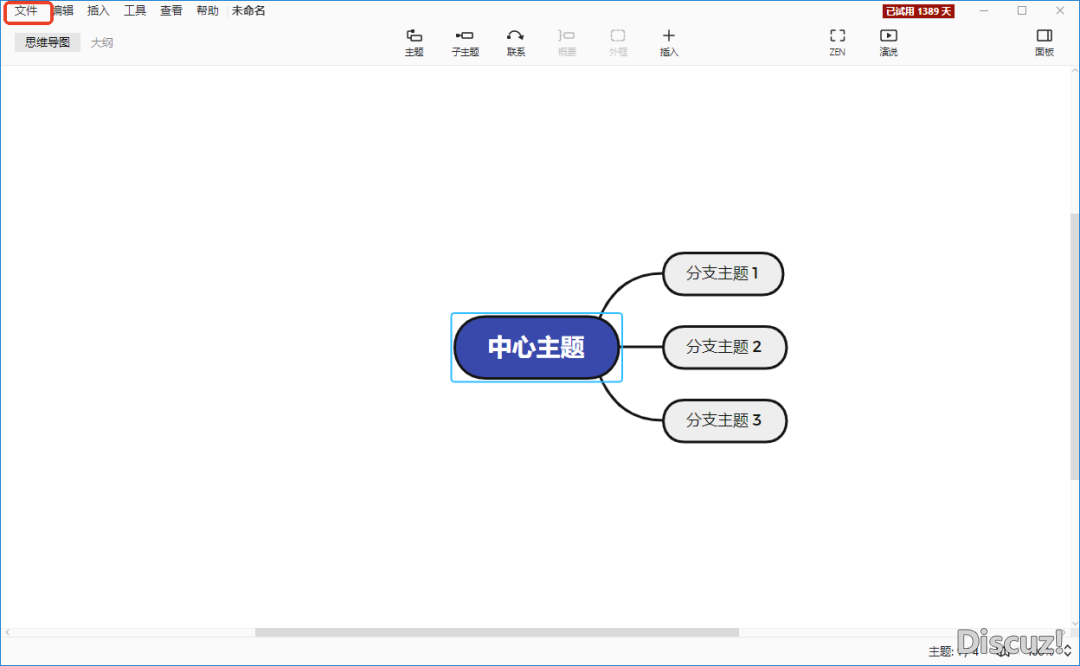The width and height of the screenshot is (1080, 666).
Task: Open the 编辑 menu
Action: [63, 11]
